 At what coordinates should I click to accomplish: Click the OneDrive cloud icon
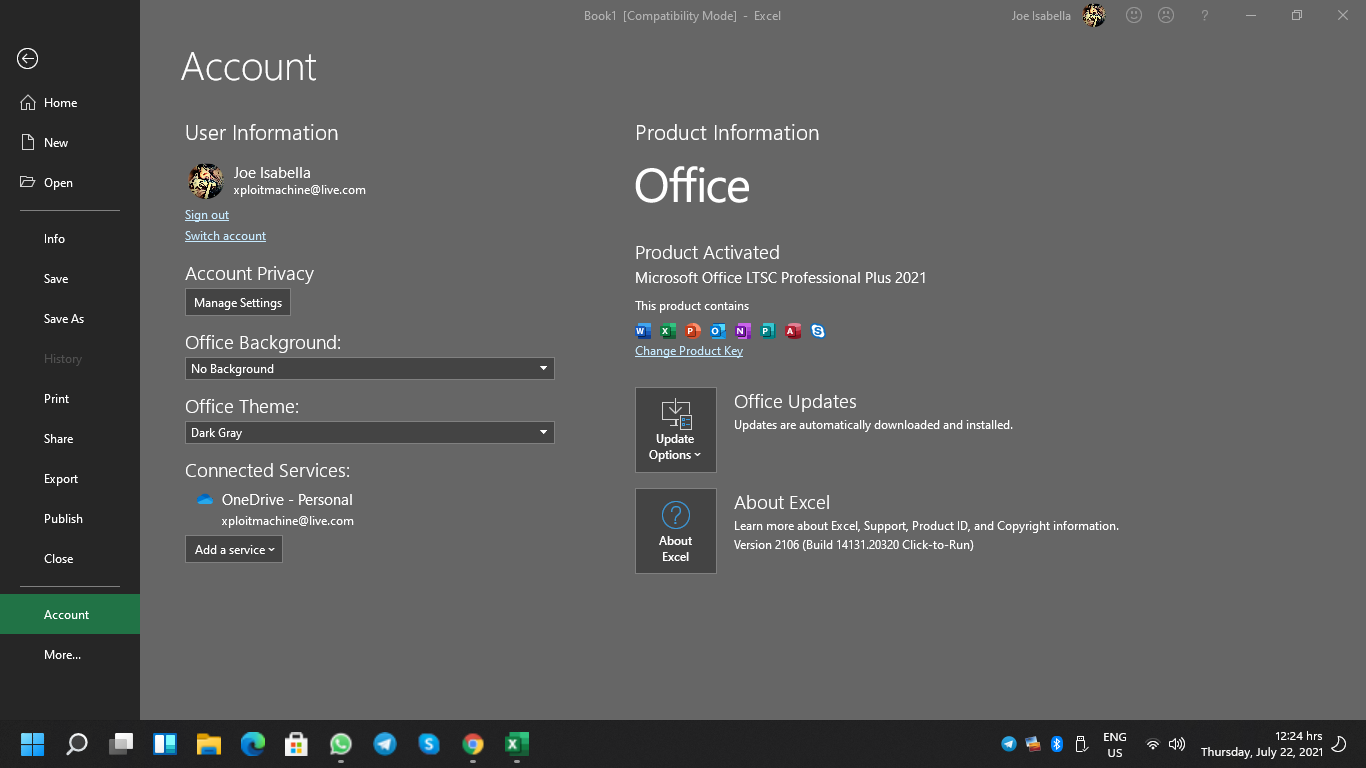click(205, 500)
